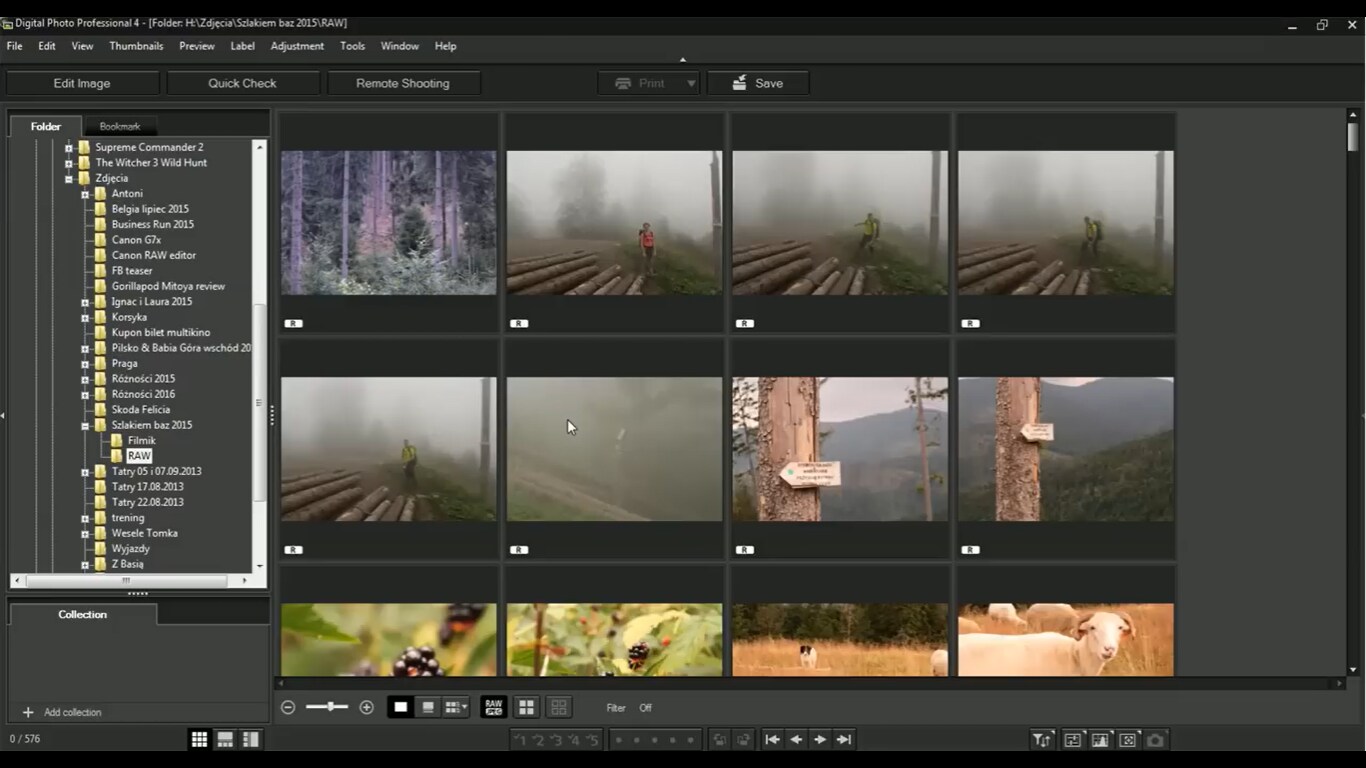This screenshot has width=1366, height=768.
Task: Click the Add collection plus icon
Action: pos(28,712)
